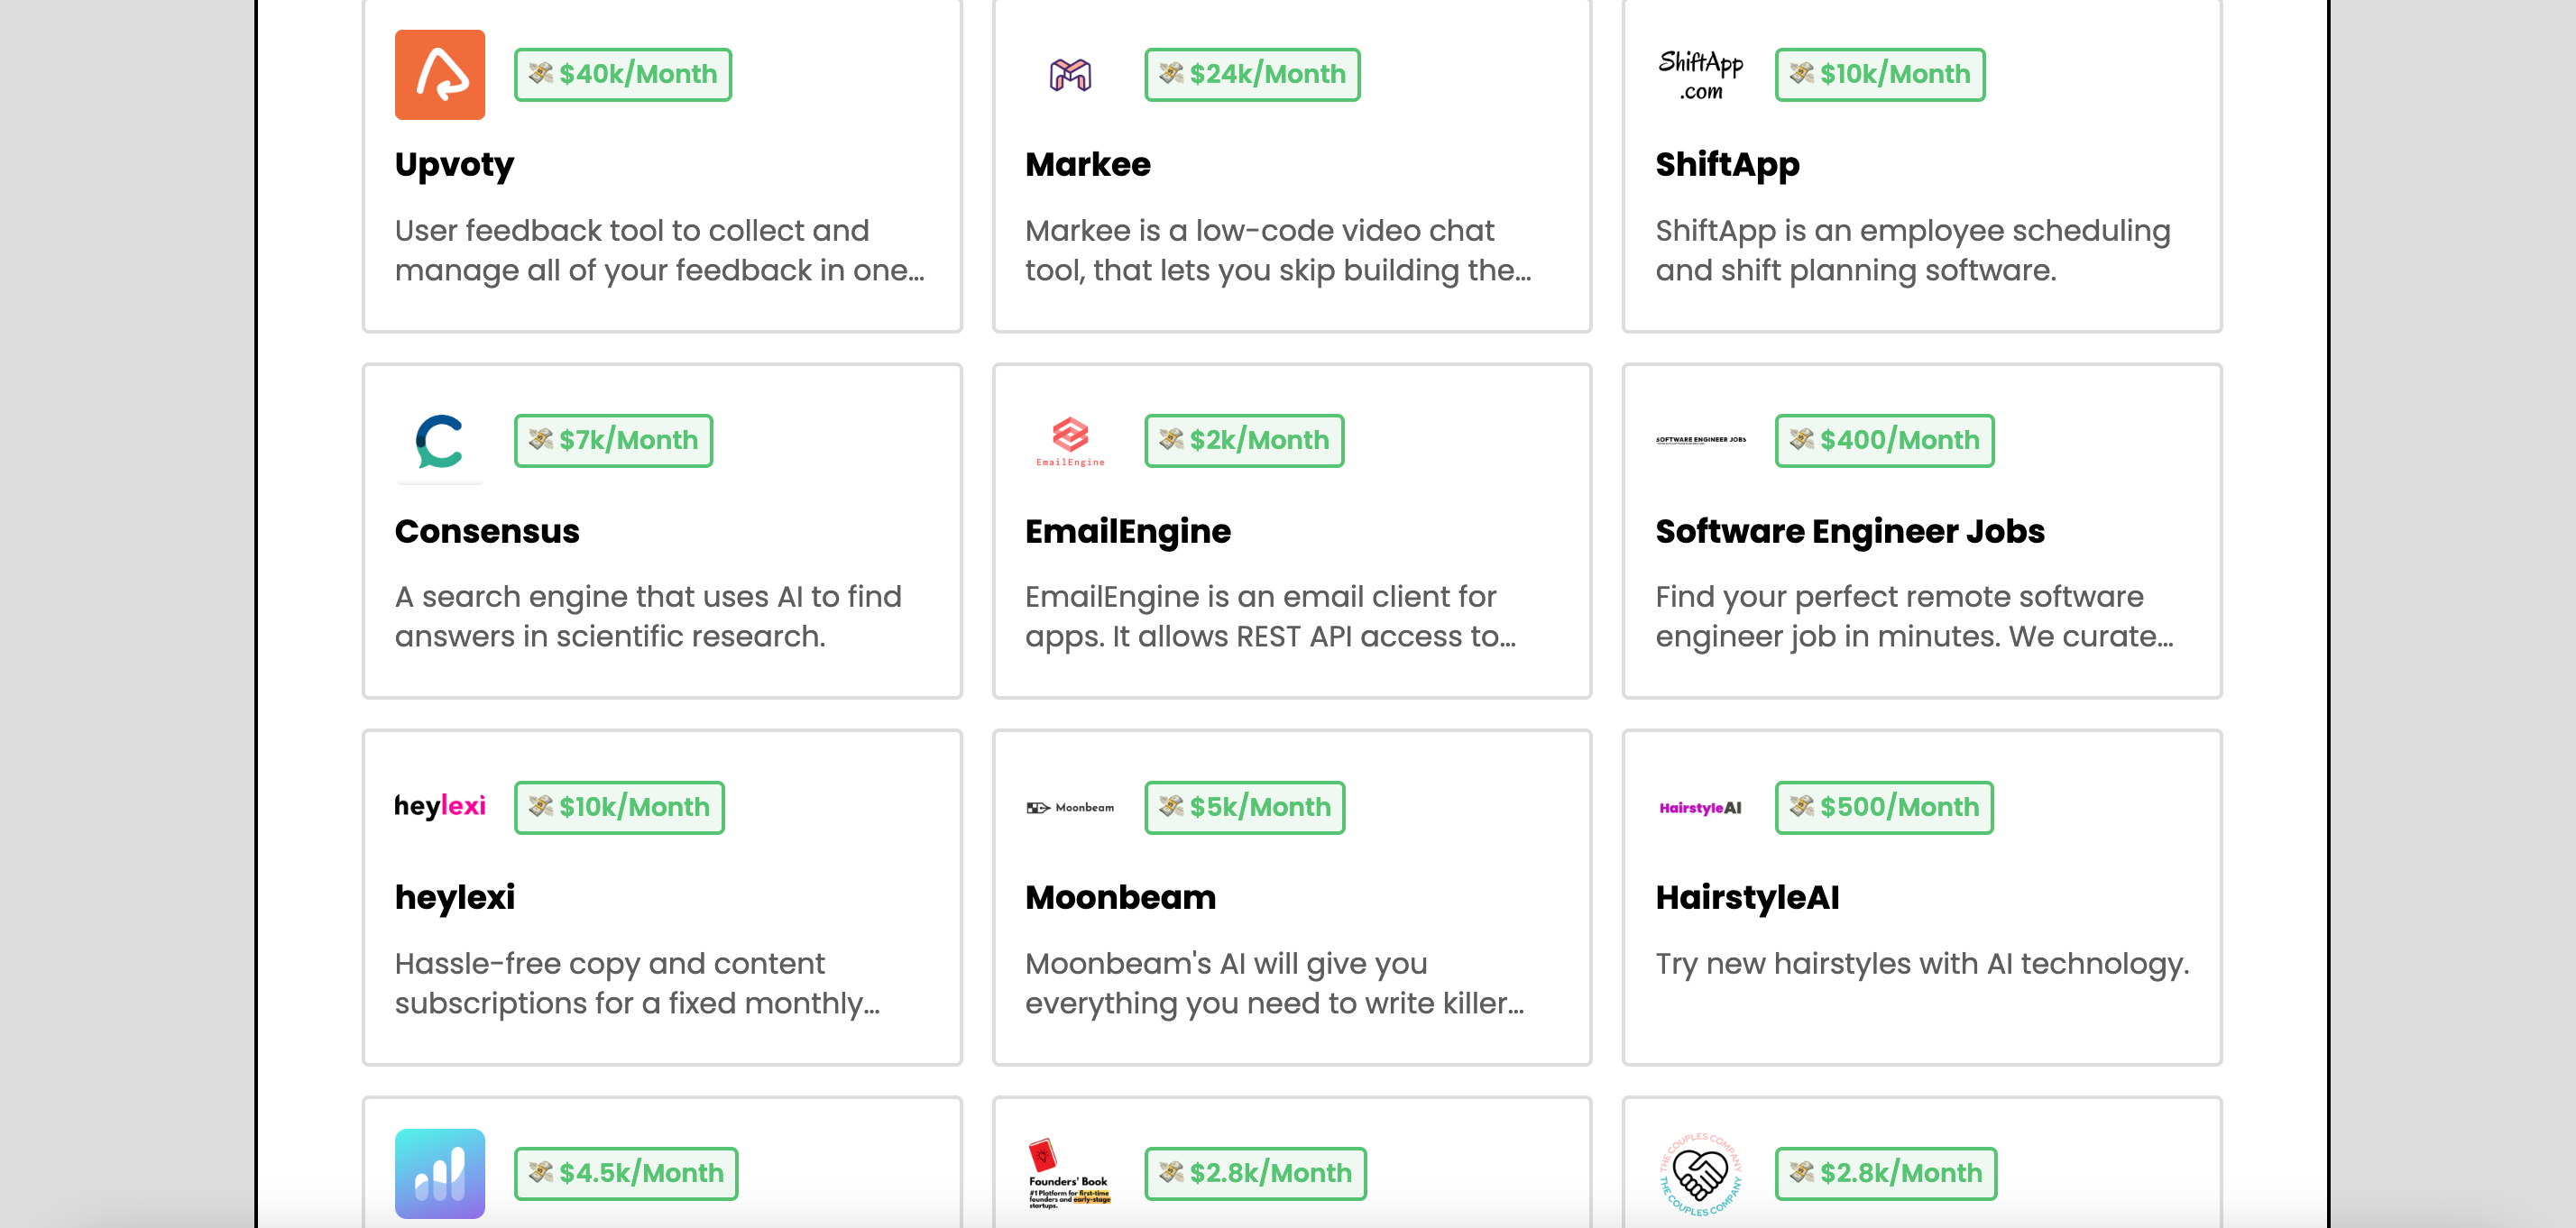This screenshot has height=1228, width=2576.
Task: Click the Founders' Book logo
Action: (x=1069, y=1173)
